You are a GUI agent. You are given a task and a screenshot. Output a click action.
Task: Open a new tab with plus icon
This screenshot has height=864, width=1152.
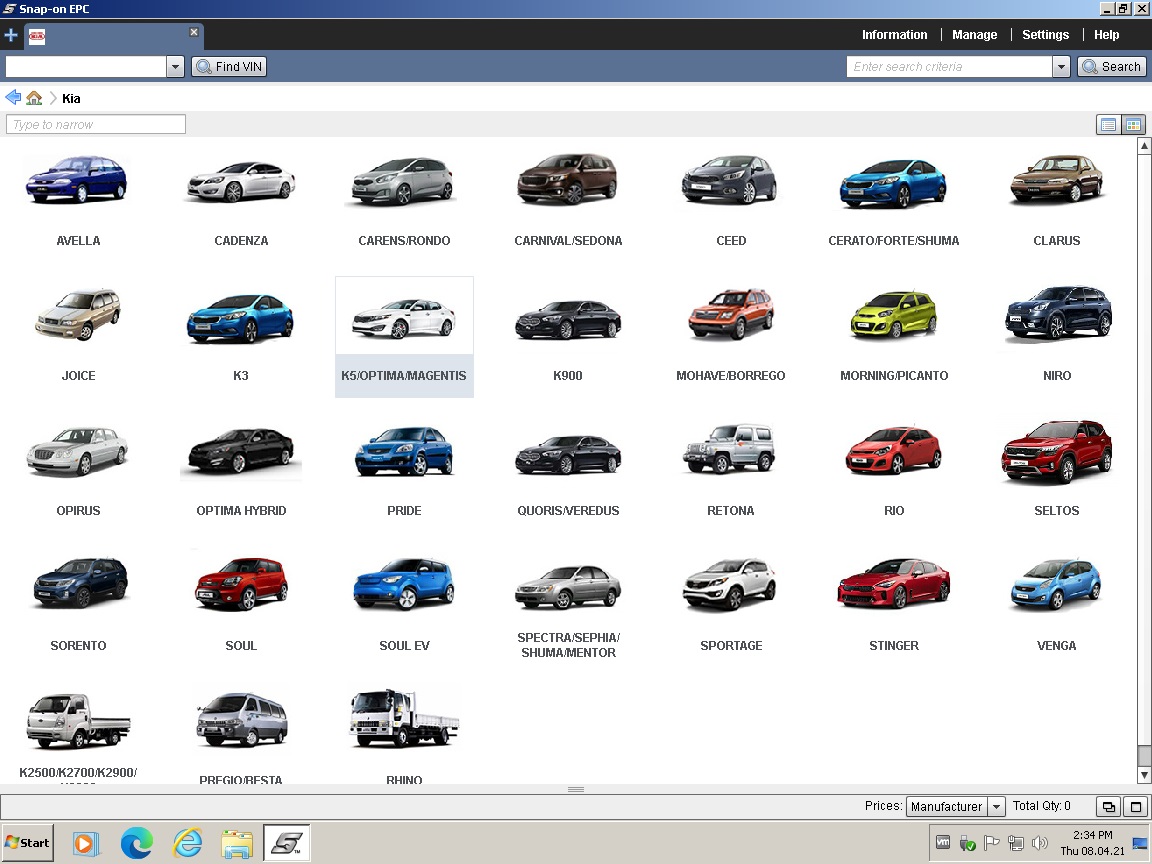[x=11, y=35]
